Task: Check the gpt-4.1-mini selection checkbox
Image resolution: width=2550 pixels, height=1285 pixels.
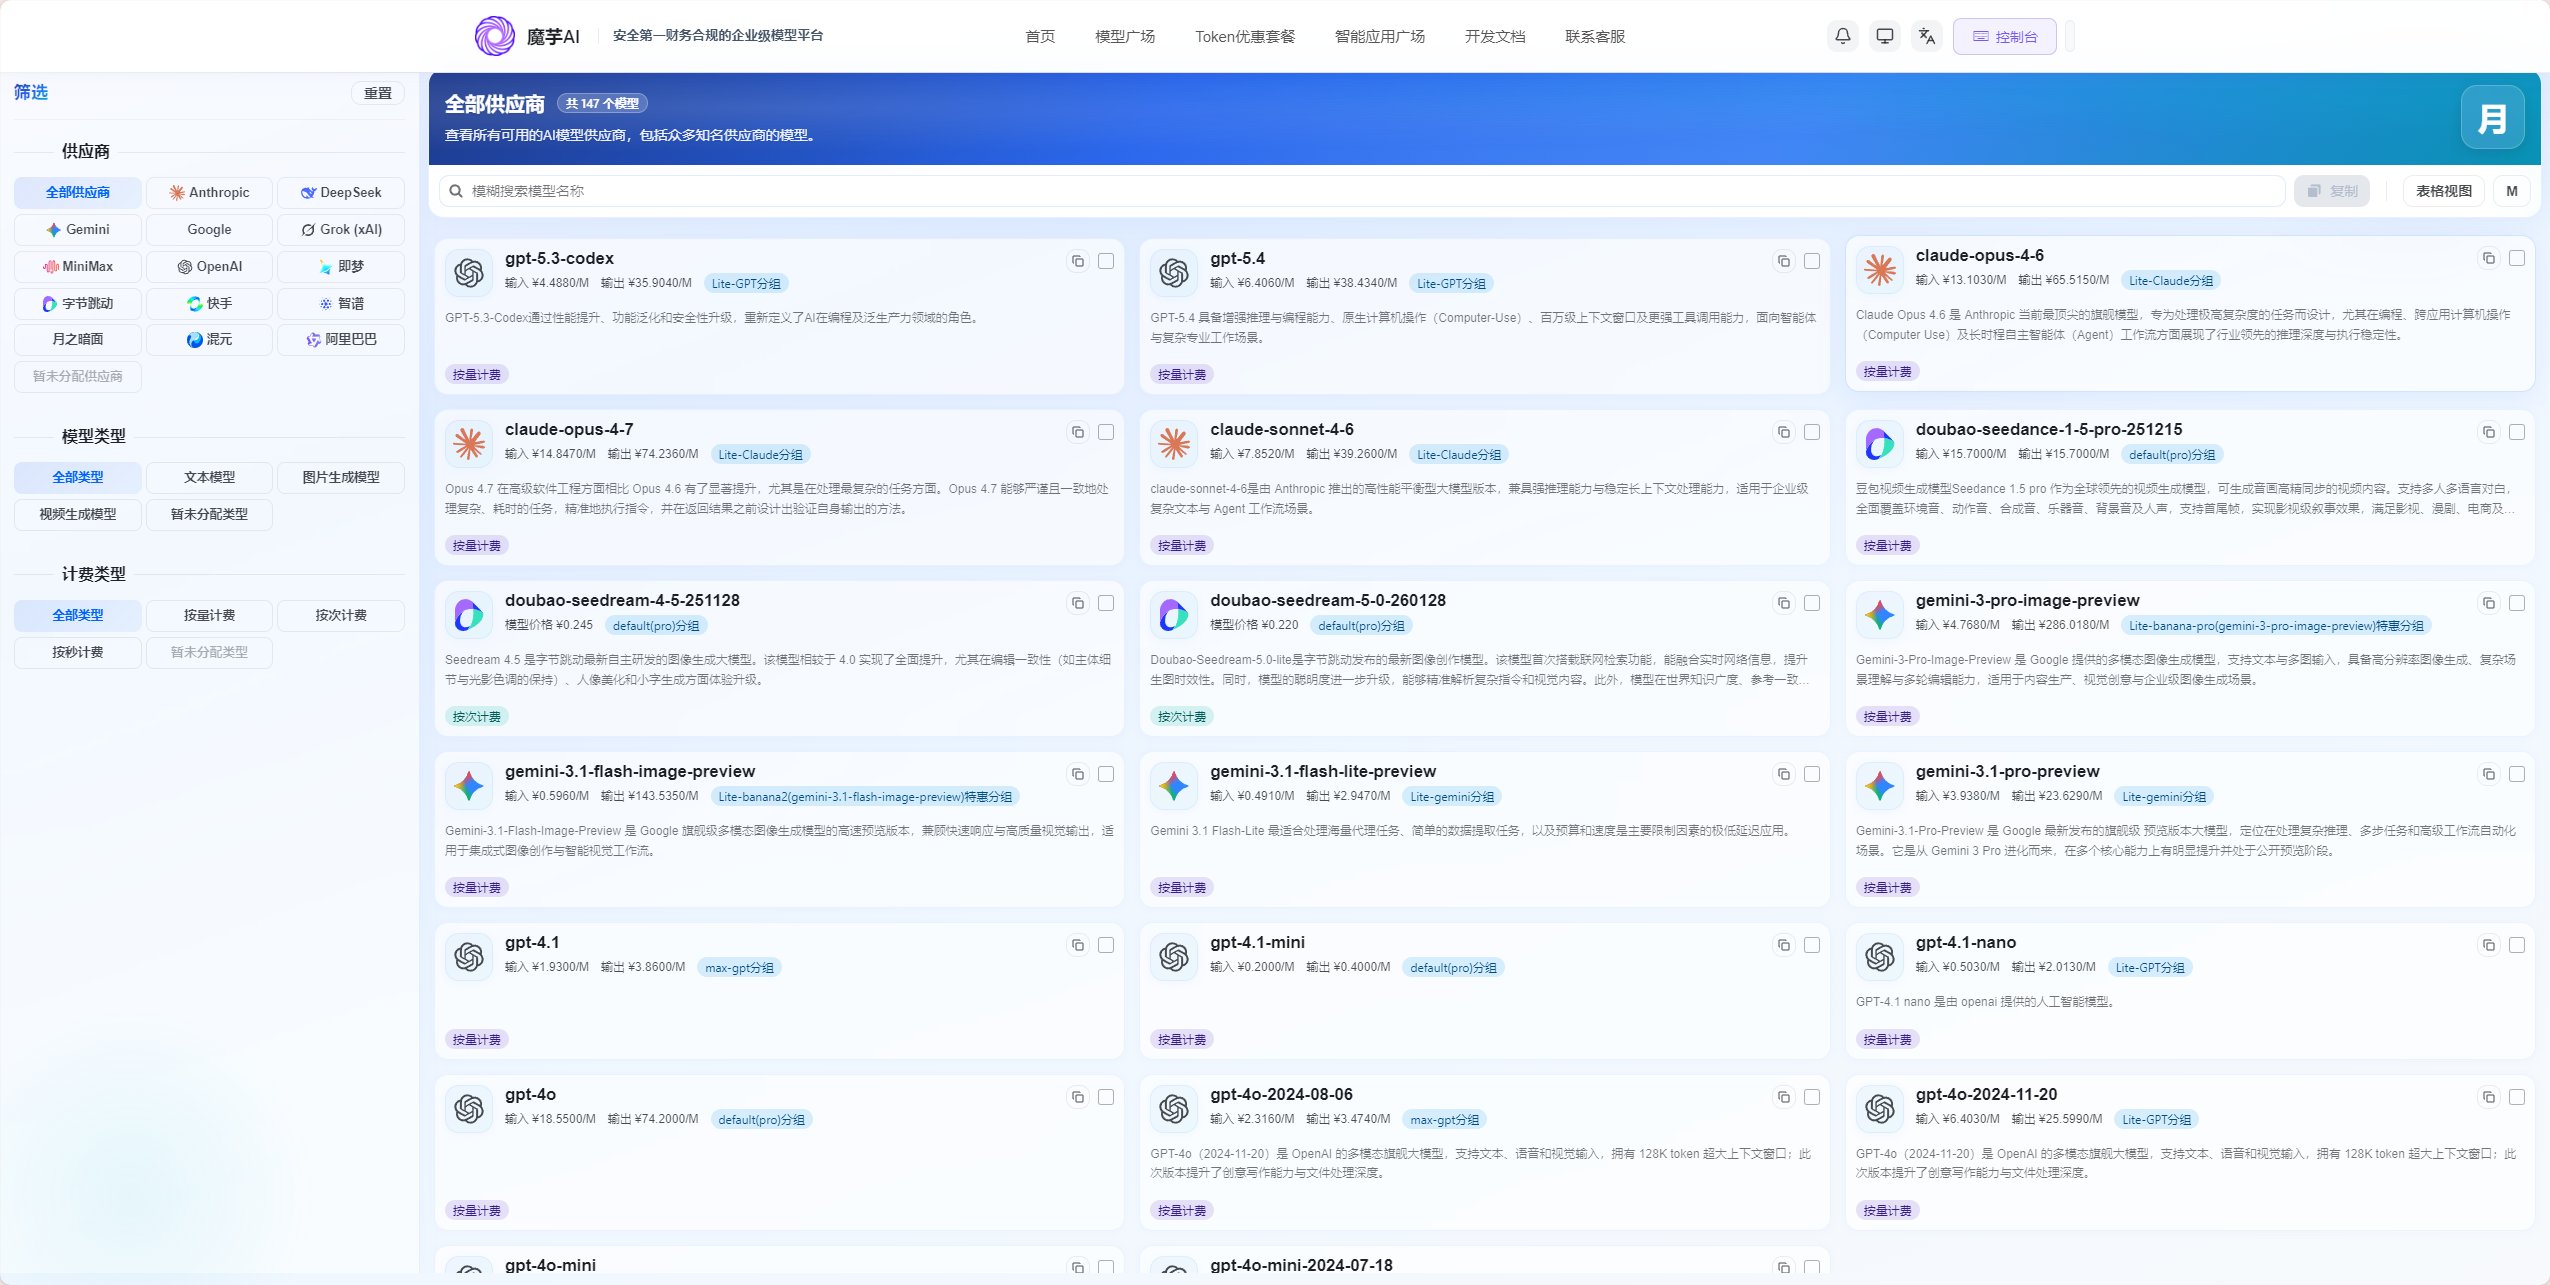Action: click(1811, 945)
